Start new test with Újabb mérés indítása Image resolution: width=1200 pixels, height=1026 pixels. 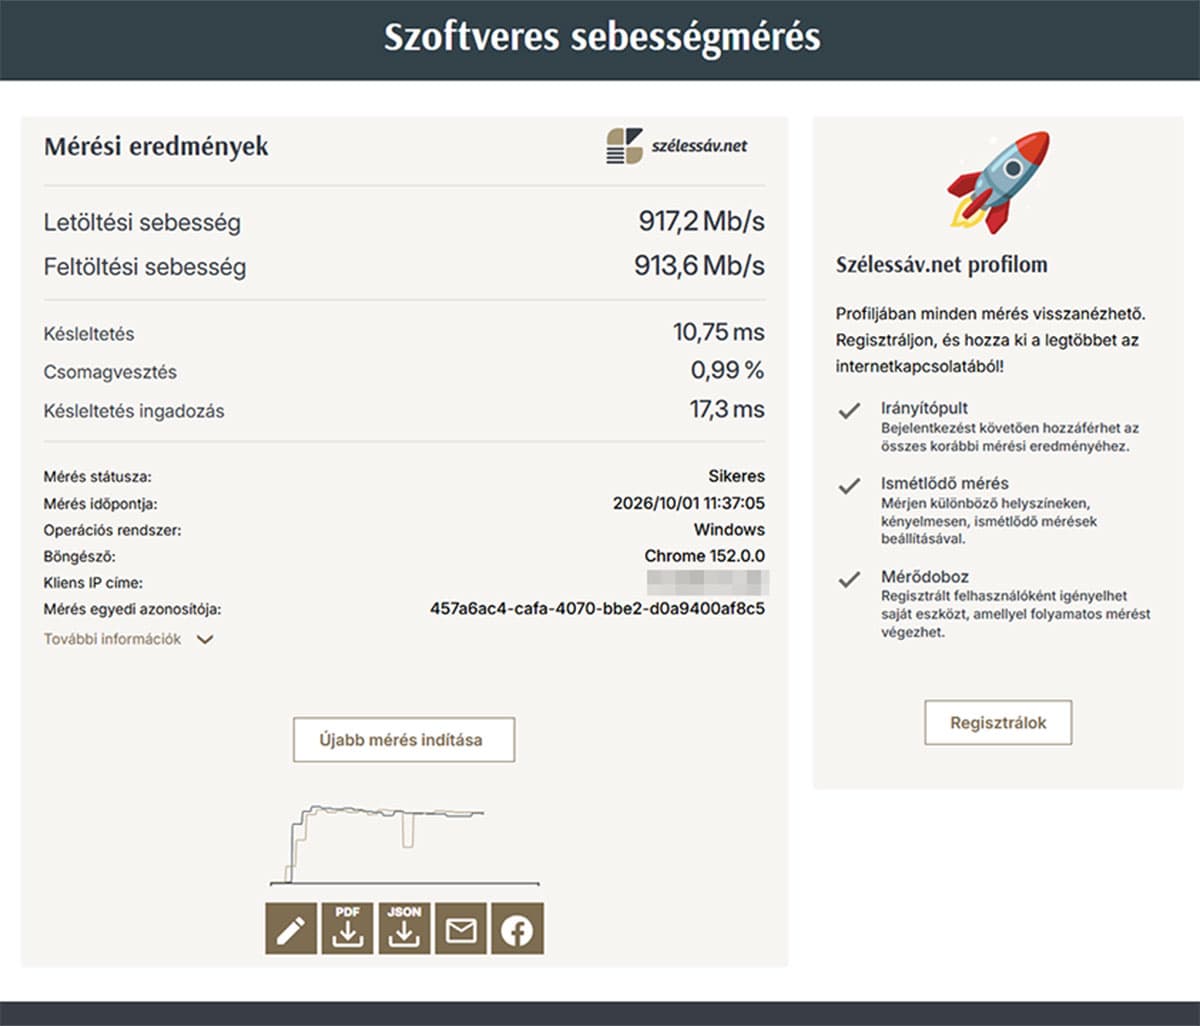click(x=404, y=740)
